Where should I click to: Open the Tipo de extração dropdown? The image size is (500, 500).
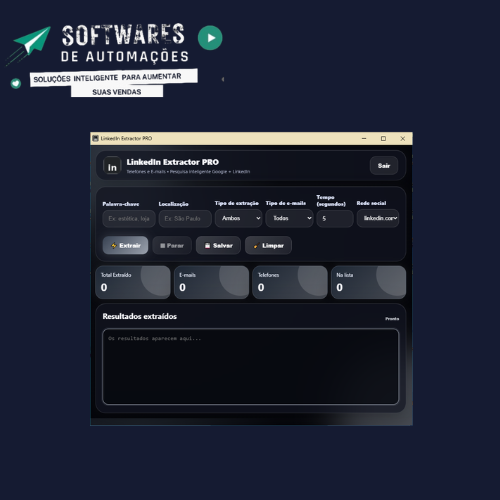pyautogui.click(x=238, y=218)
